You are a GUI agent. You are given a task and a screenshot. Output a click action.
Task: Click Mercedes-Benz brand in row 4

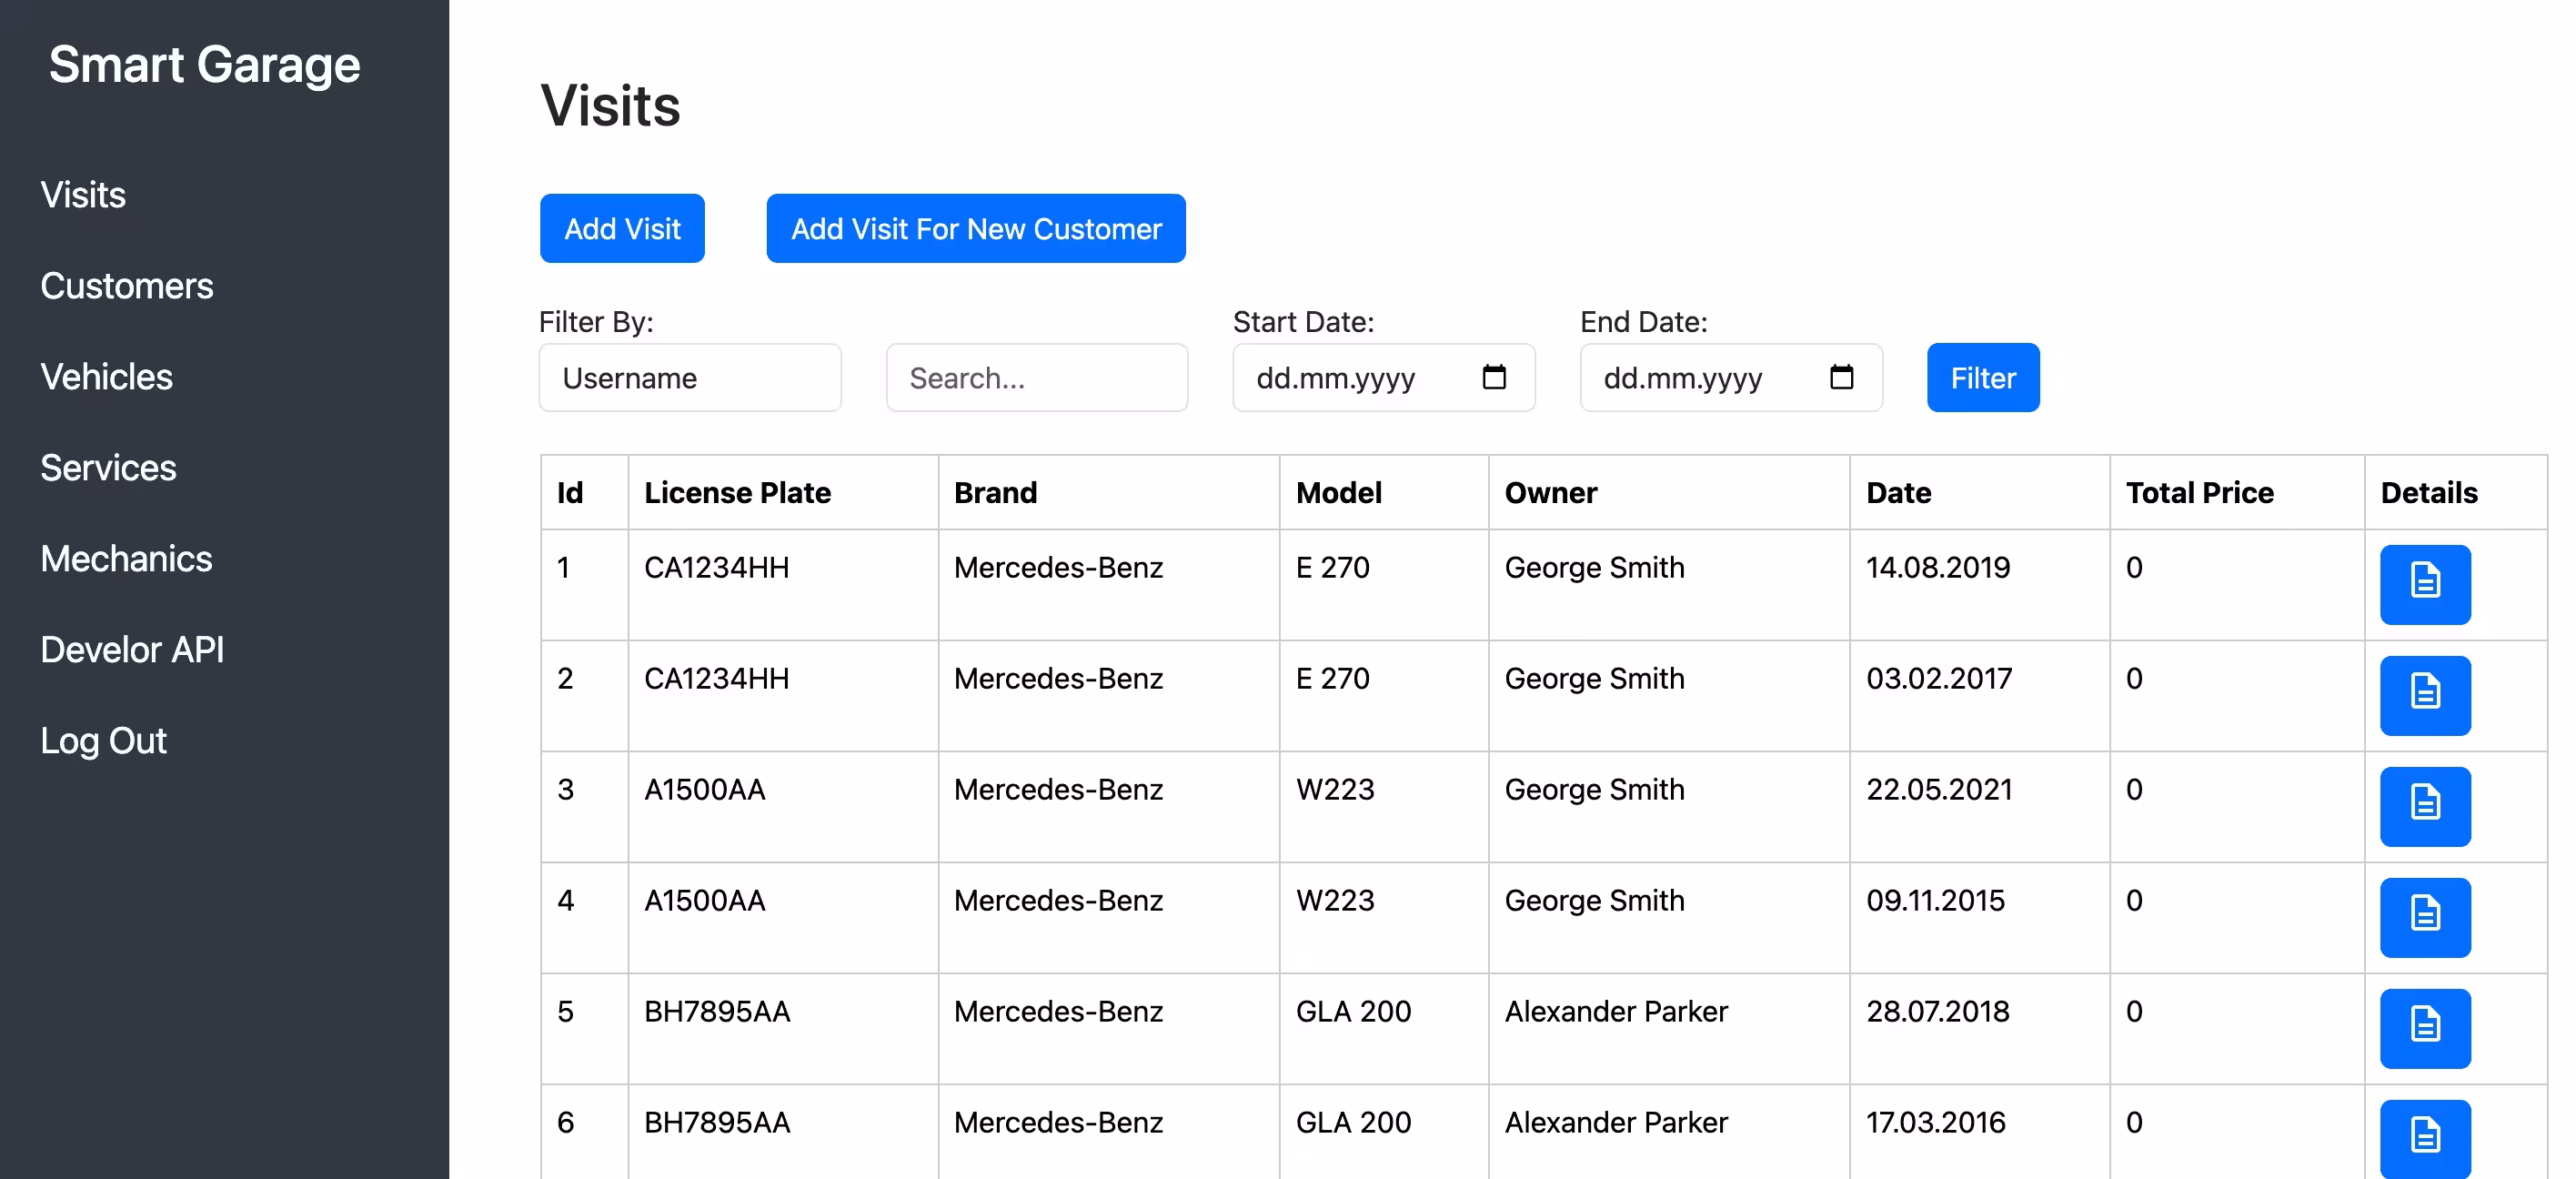1058,901
